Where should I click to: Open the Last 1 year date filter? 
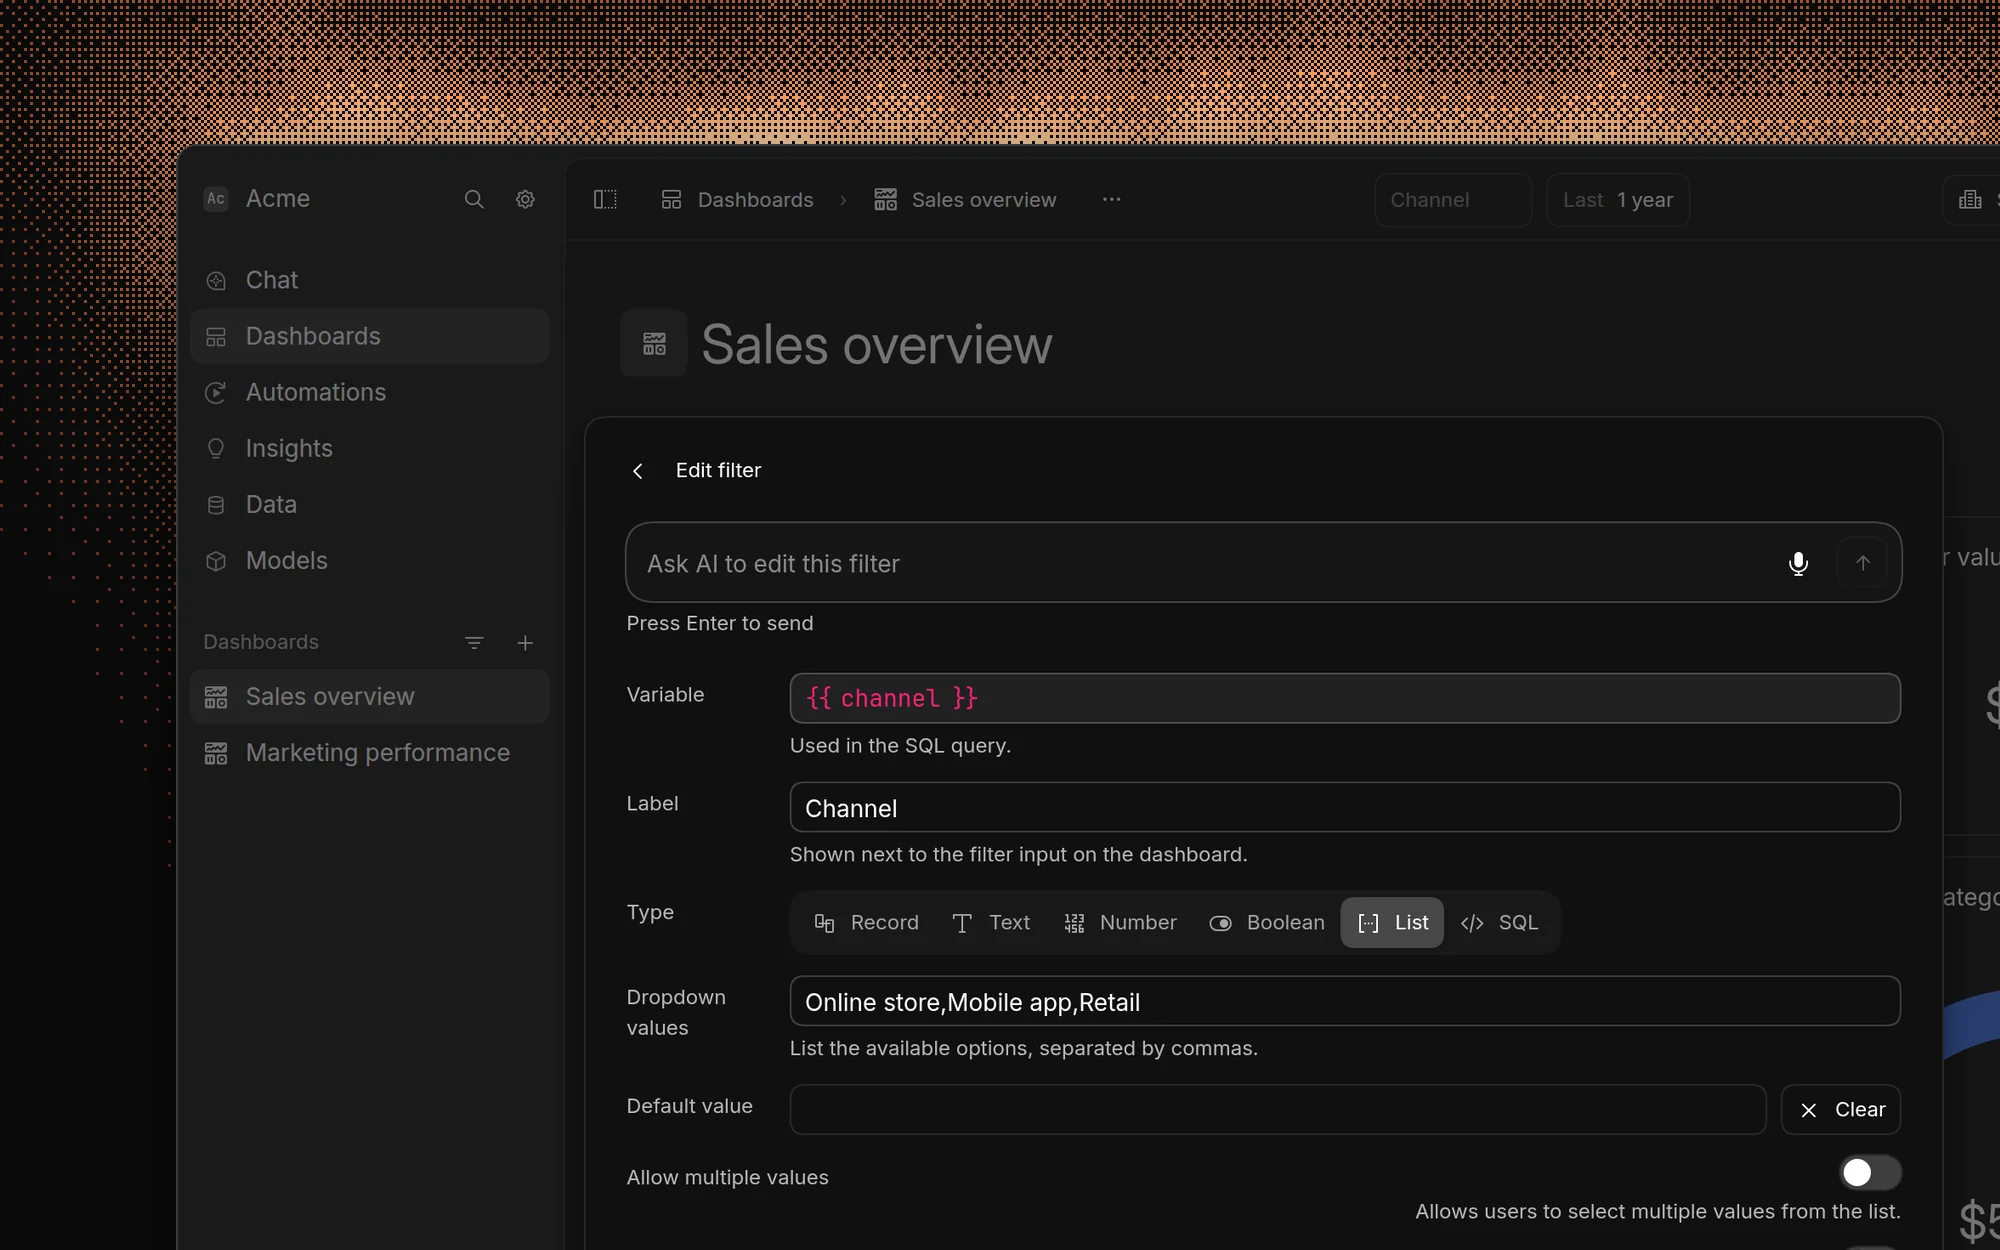tap(1618, 200)
